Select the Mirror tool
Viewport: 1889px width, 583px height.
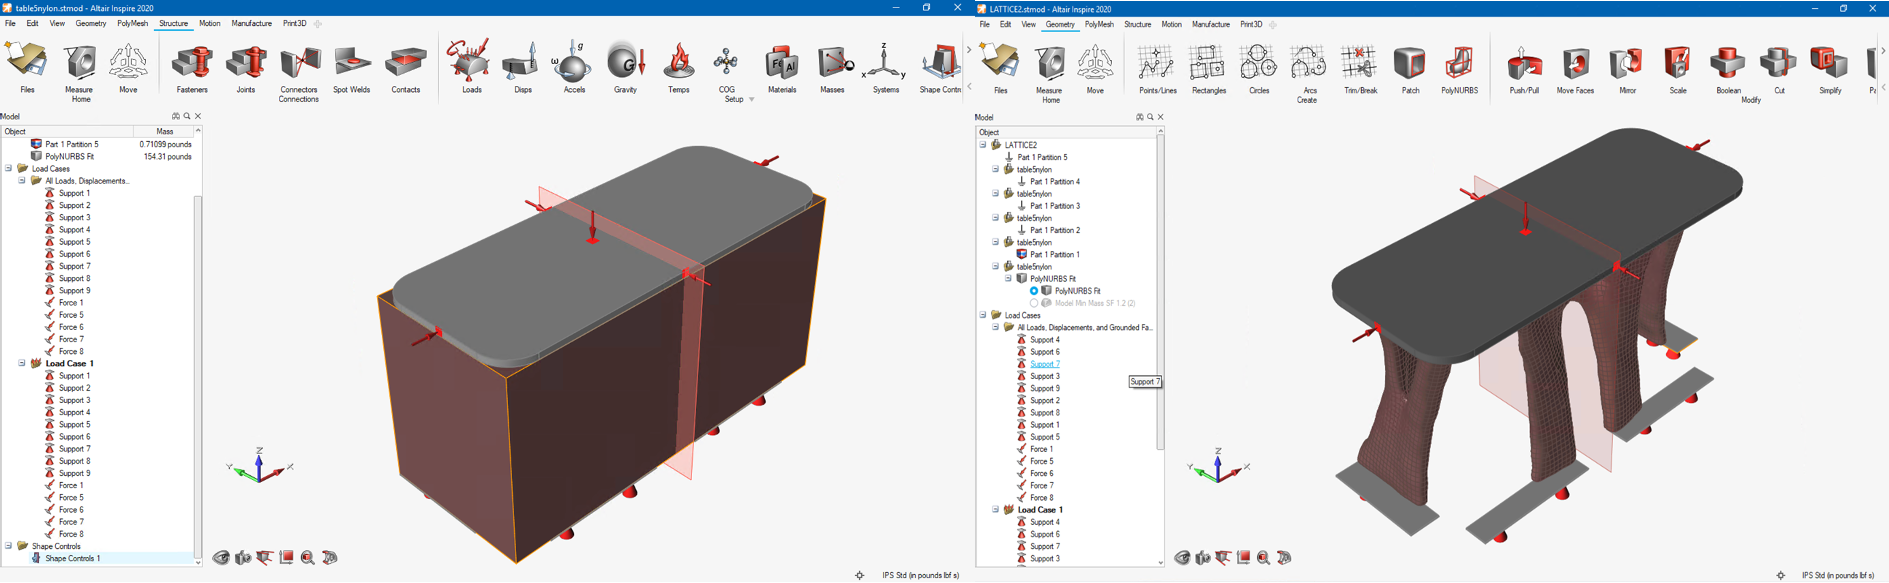1627,69
